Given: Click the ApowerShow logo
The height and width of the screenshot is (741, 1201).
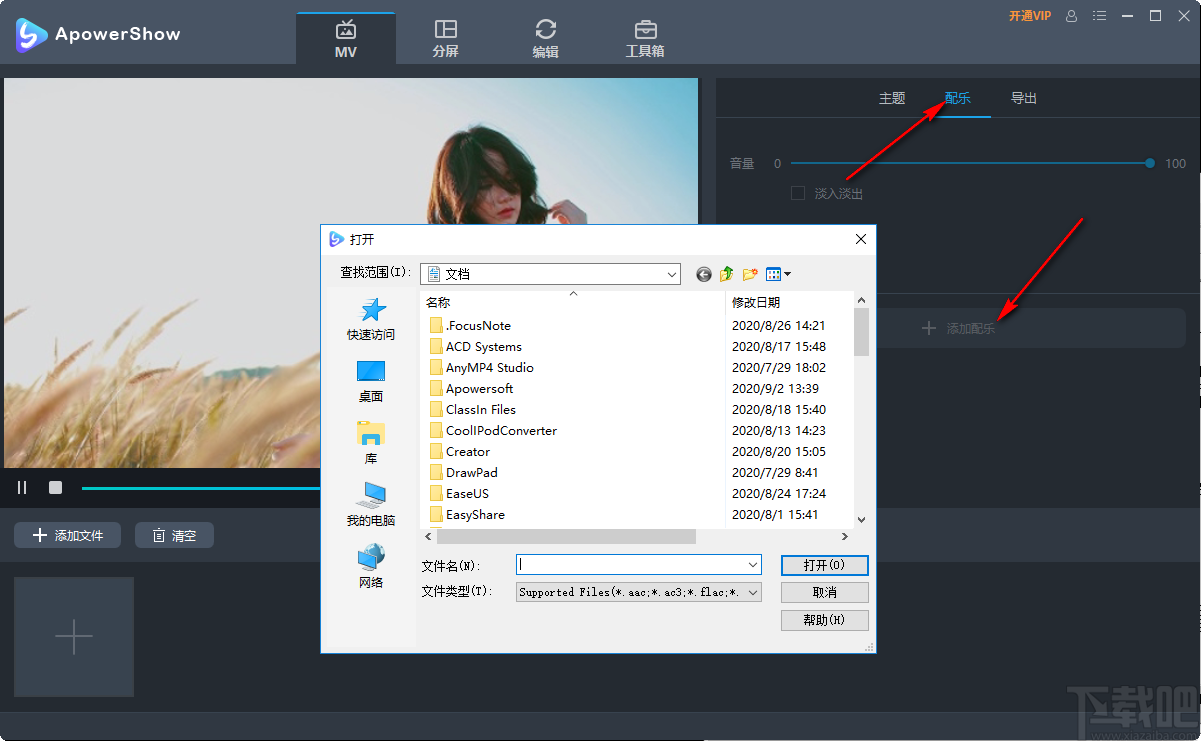Looking at the screenshot, I should tap(98, 34).
